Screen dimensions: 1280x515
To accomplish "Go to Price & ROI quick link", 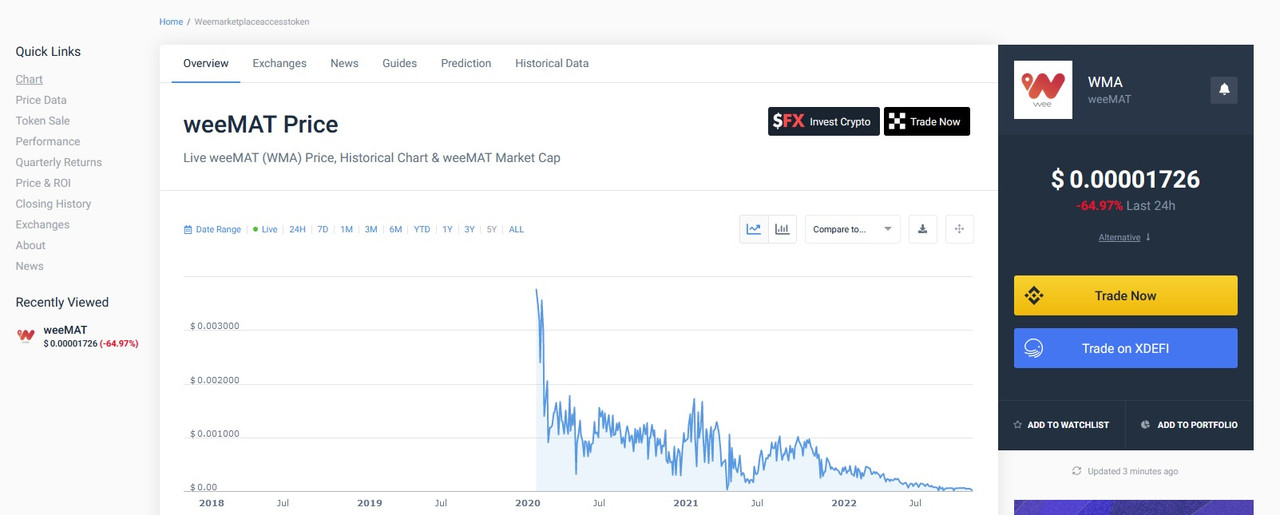I will [43, 183].
